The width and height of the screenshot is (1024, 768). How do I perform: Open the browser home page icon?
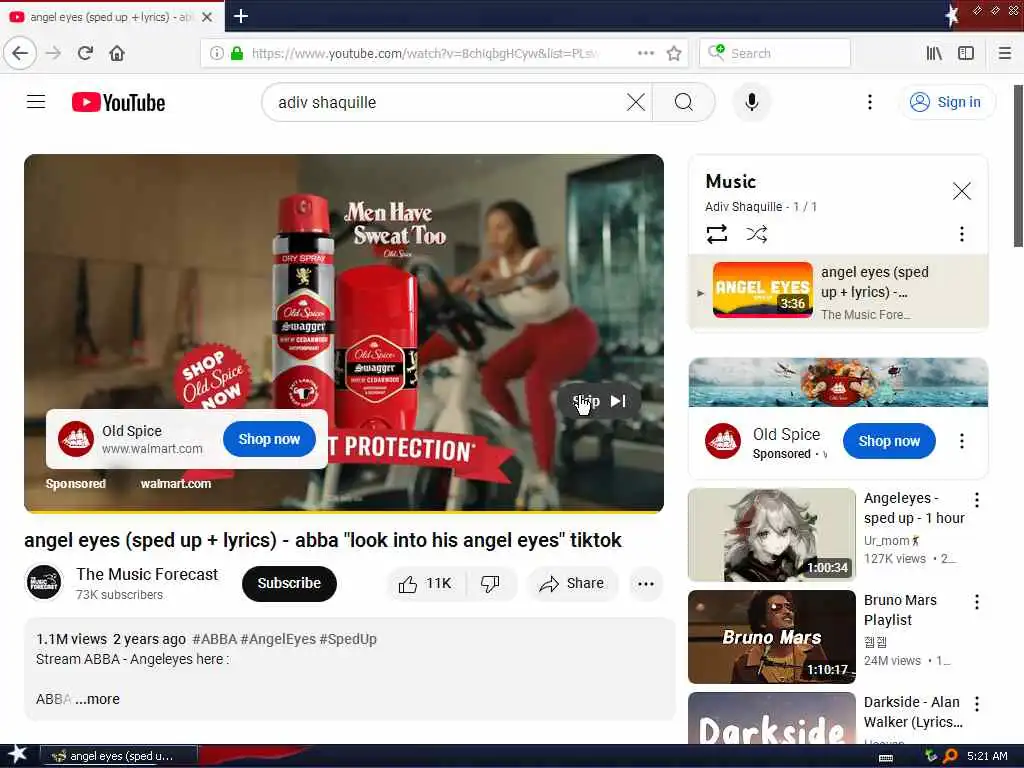[117, 53]
